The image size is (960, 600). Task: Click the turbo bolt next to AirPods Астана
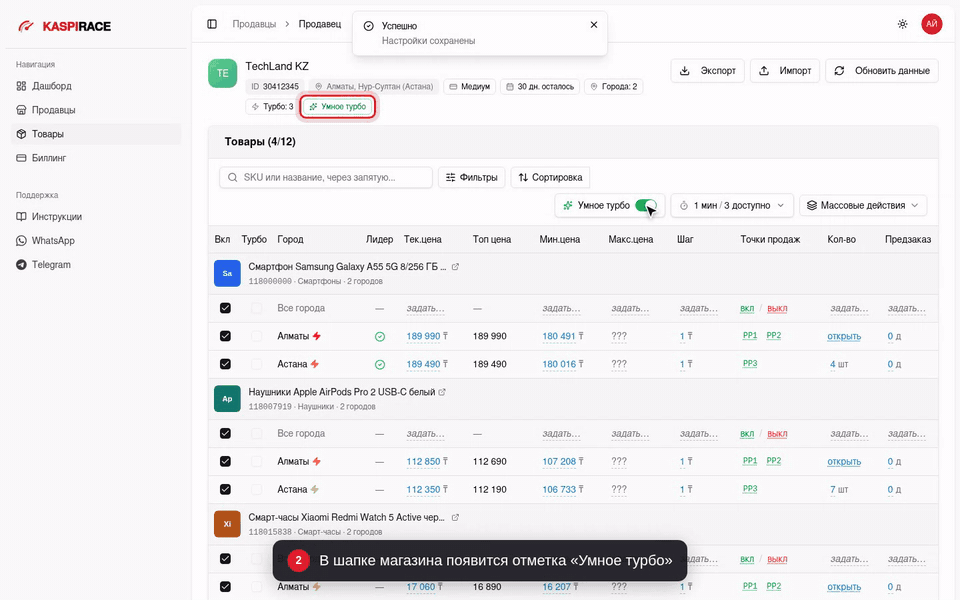[x=315, y=490]
